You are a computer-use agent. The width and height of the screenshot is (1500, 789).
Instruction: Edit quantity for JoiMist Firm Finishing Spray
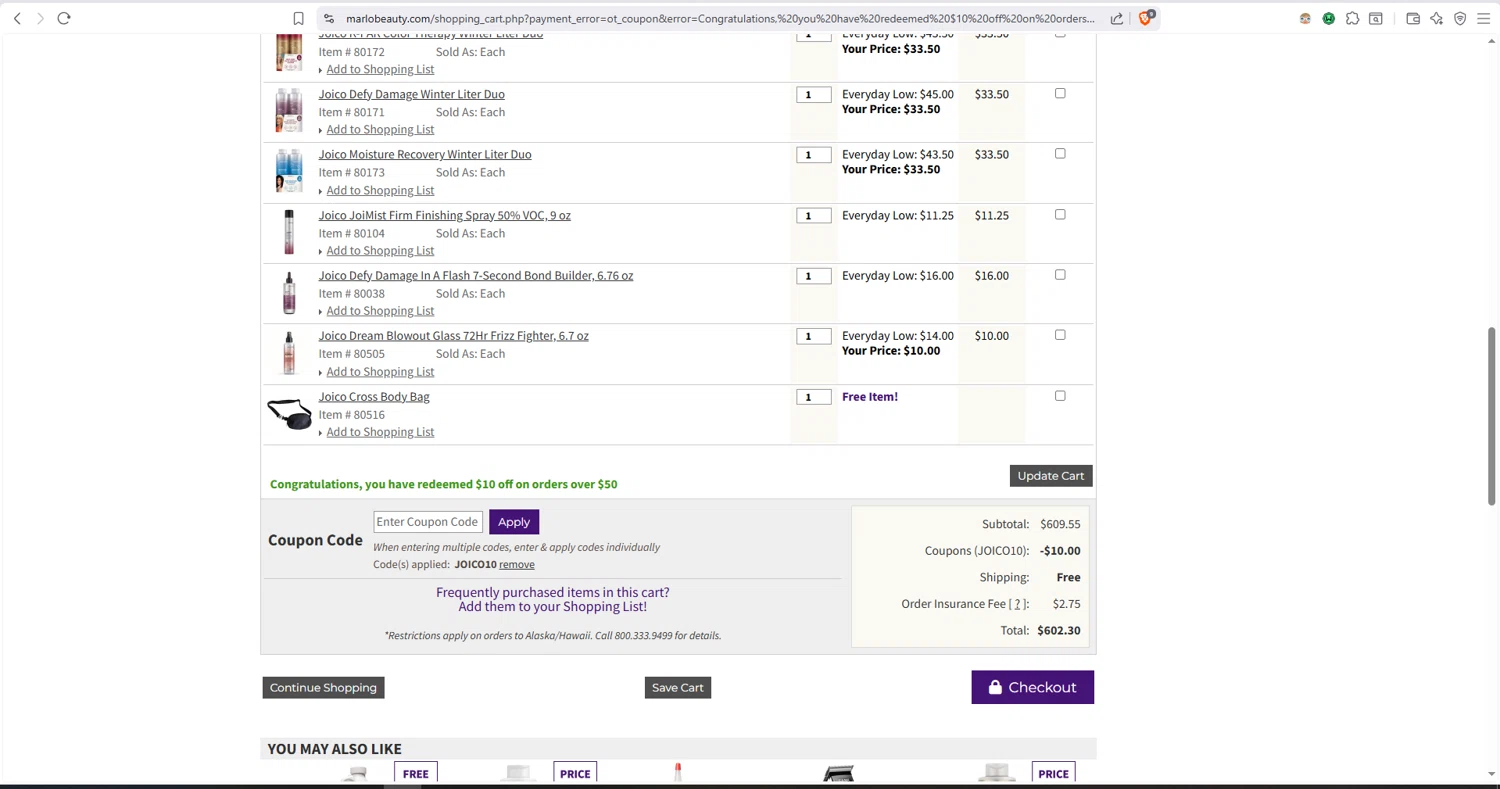pos(814,216)
